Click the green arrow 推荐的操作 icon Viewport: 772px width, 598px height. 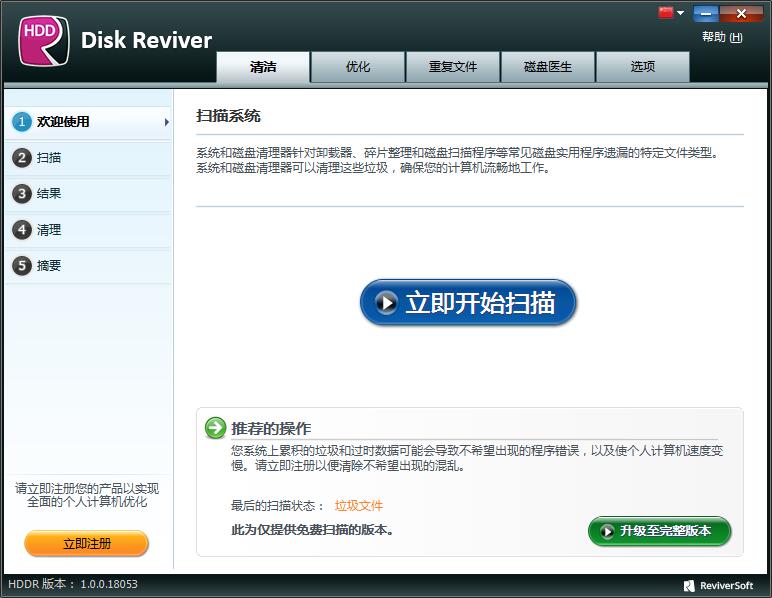[215, 428]
